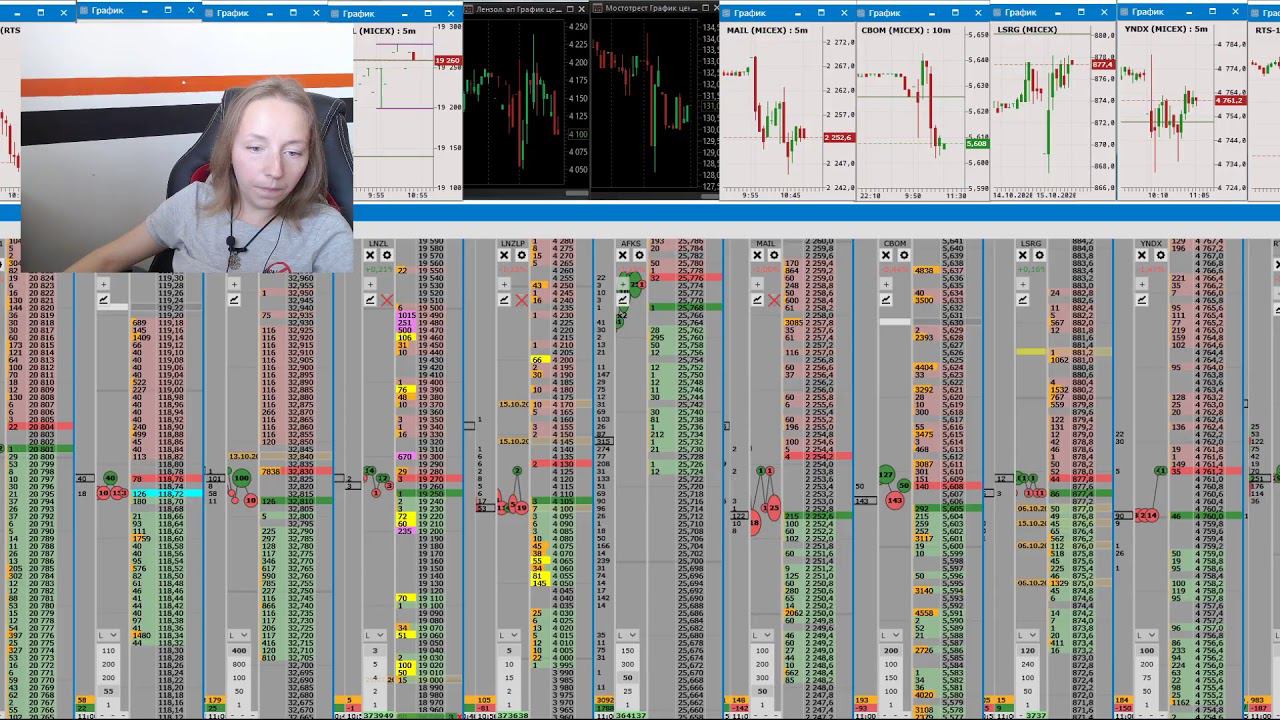Screen dimensions: 1280x720
Task: Open MAIL order book settings gear
Action: coord(774,256)
